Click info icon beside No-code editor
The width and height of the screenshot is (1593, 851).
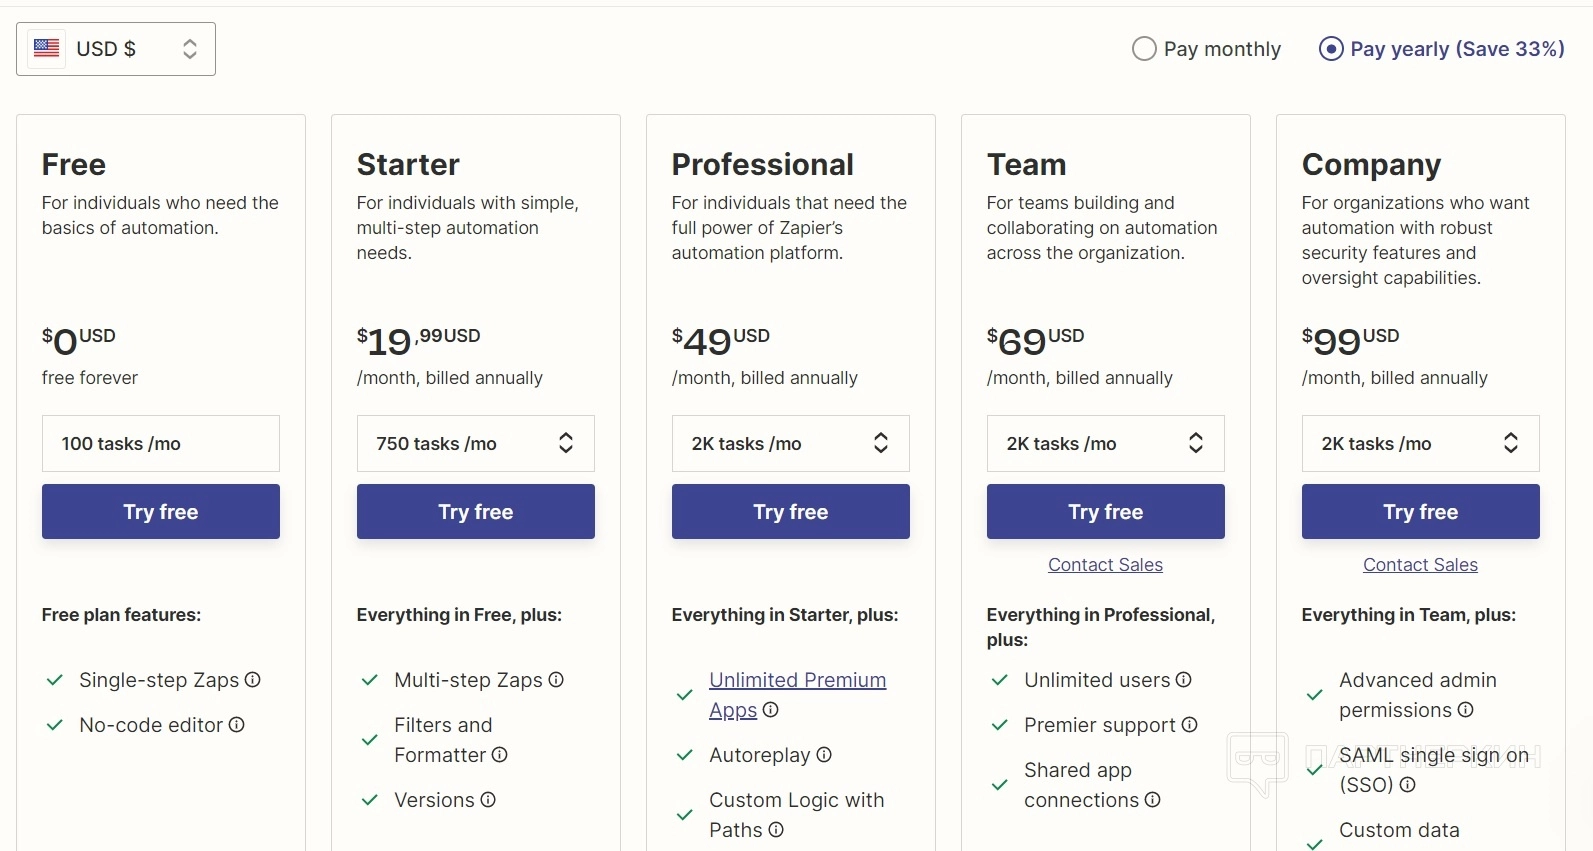click(237, 725)
